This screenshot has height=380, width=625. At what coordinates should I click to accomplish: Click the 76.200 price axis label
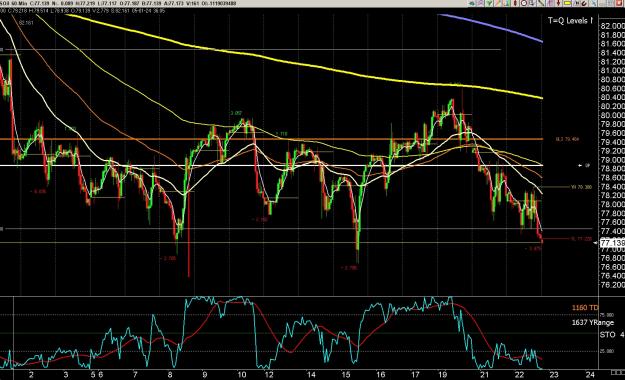(x=612, y=285)
